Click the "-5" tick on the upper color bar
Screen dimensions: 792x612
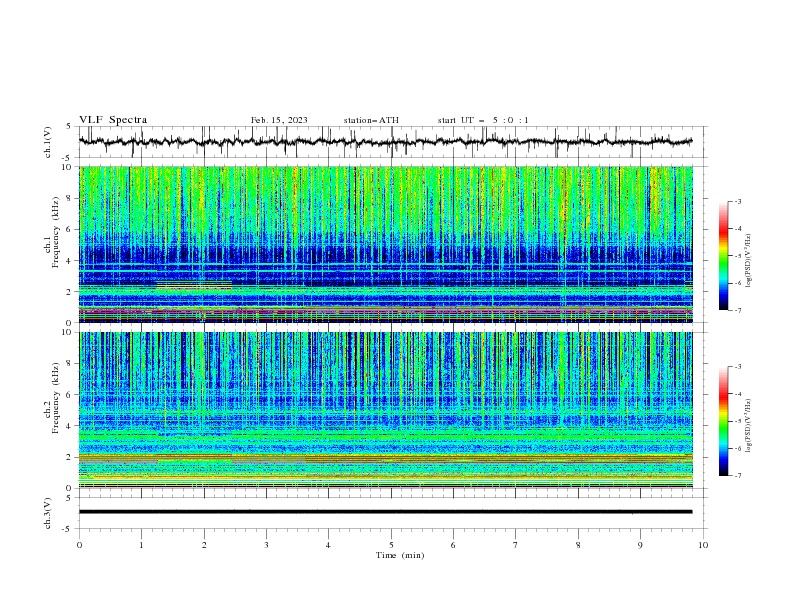pyautogui.click(x=737, y=256)
